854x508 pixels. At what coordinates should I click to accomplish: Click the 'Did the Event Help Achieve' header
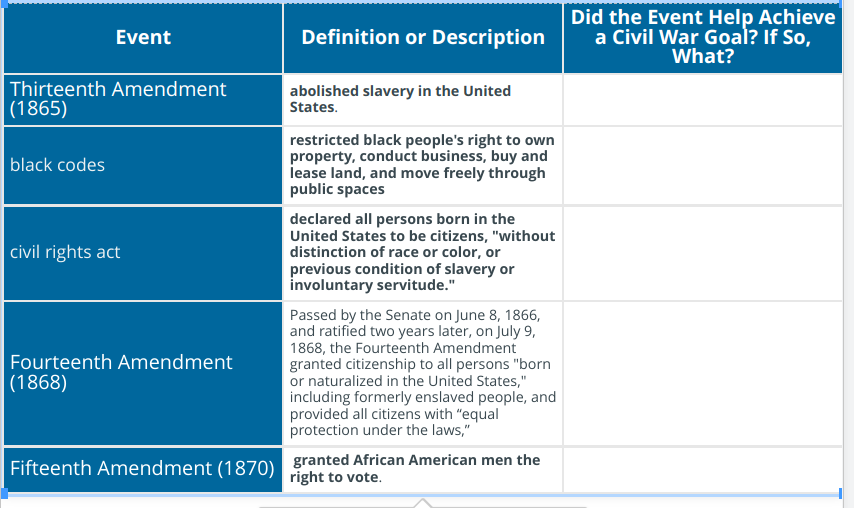tap(703, 38)
